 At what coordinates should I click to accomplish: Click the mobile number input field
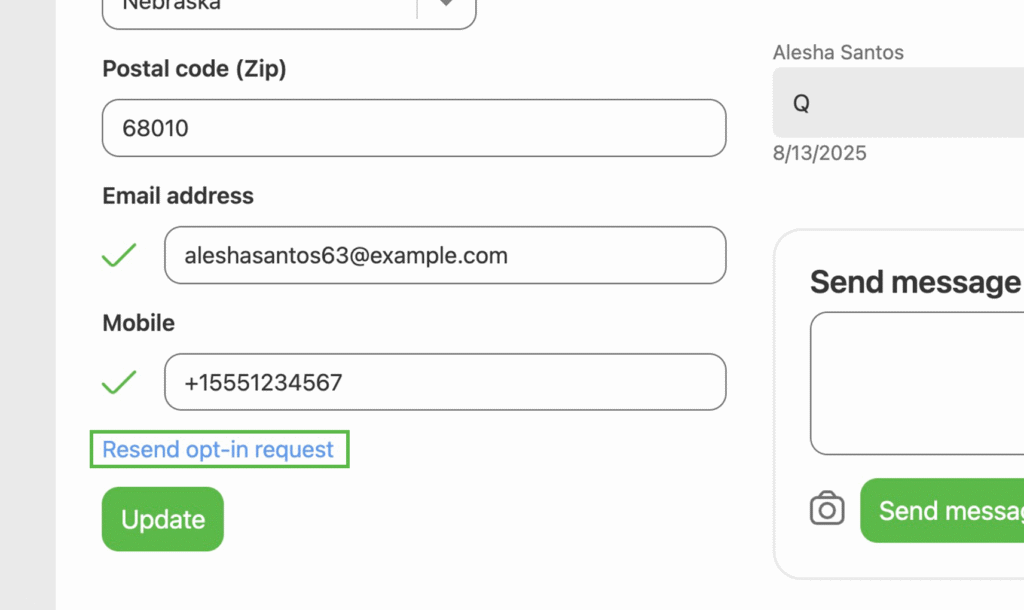pos(445,382)
